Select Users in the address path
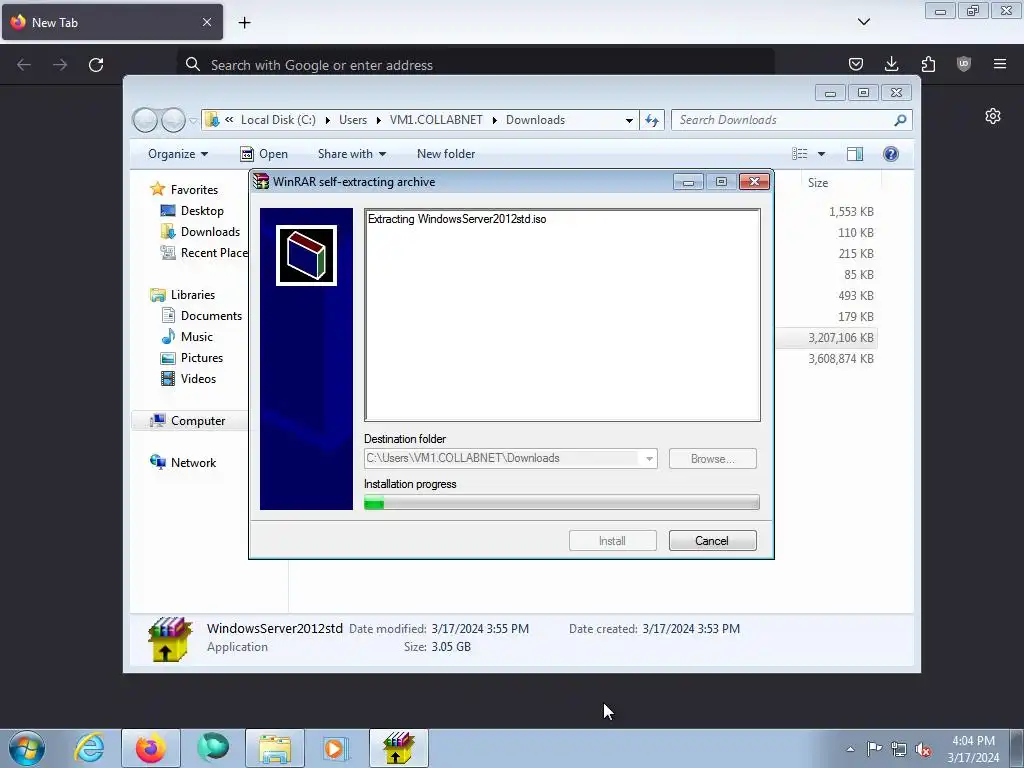Viewport: 1024px width, 768px height. (x=353, y=120)
